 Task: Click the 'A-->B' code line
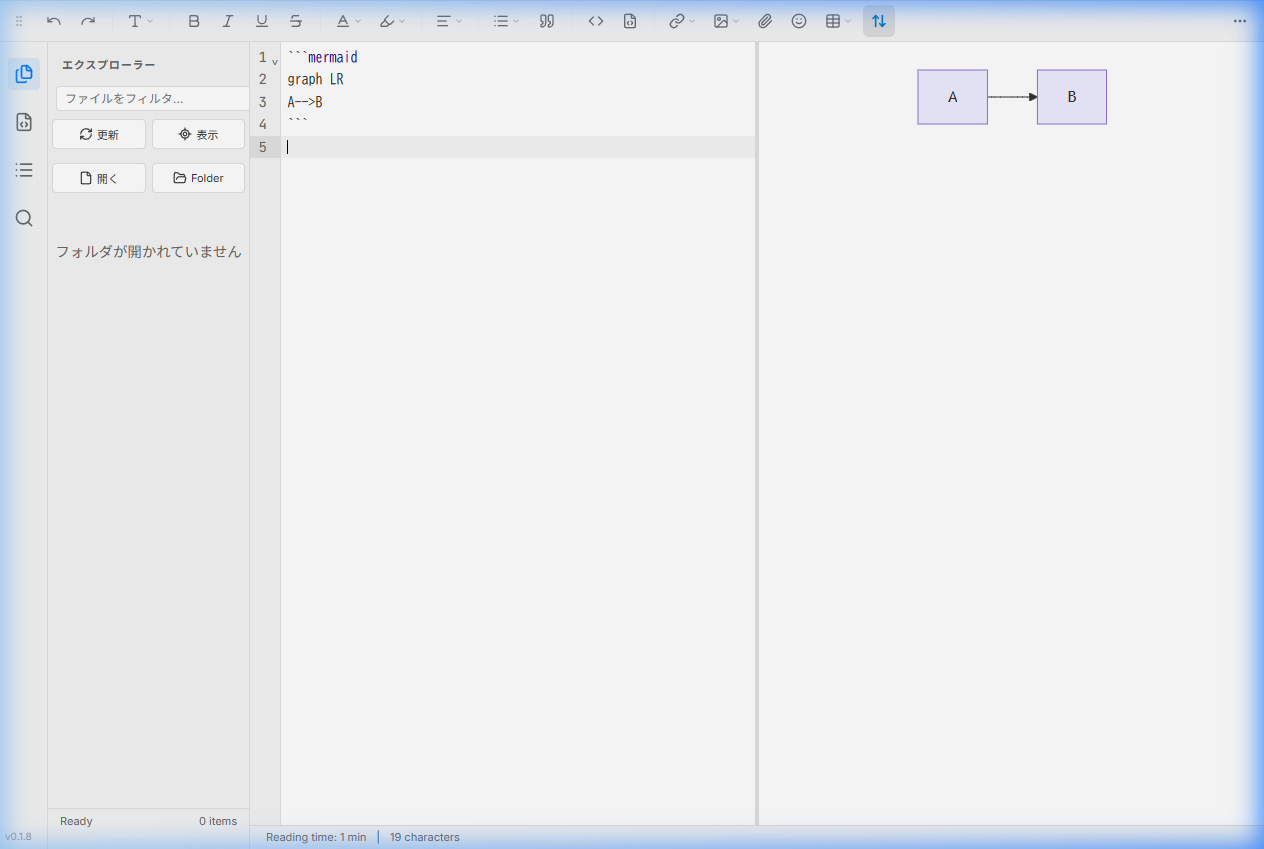[x=305, y=102]
